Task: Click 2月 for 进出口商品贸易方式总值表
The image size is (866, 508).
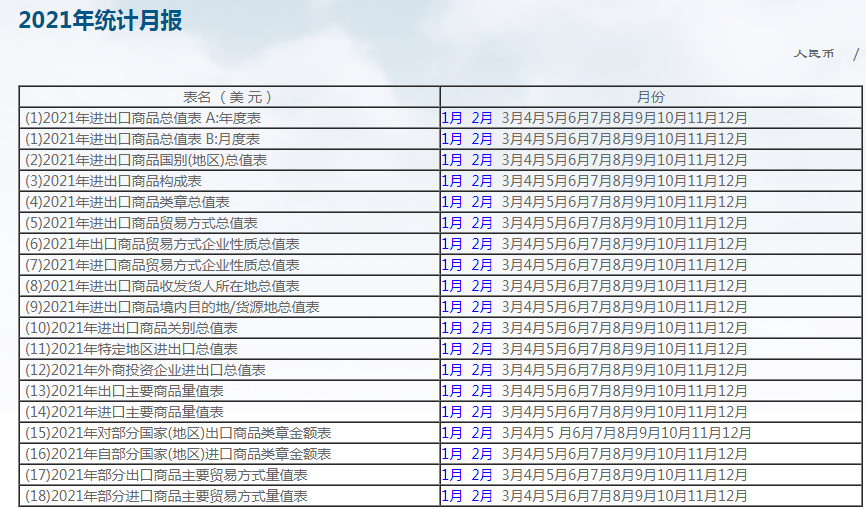Action: click(x=482, y=223)
